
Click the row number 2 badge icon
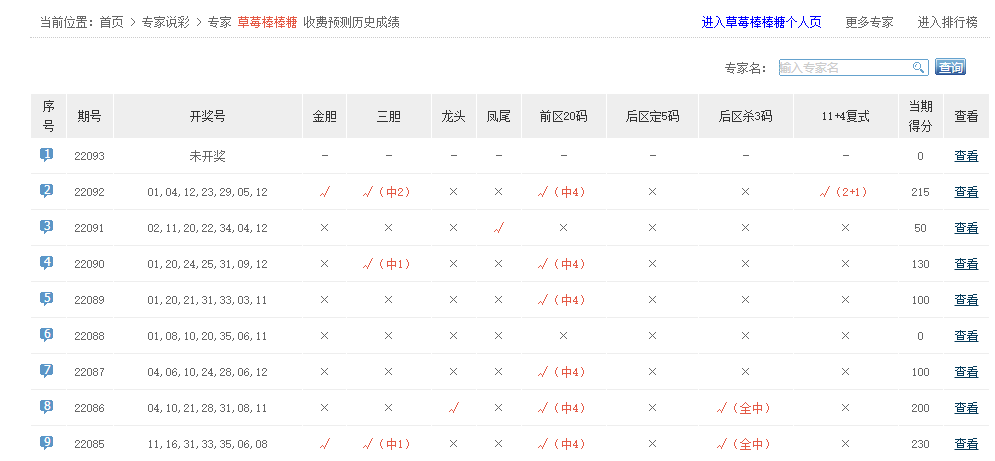(47, 191)
